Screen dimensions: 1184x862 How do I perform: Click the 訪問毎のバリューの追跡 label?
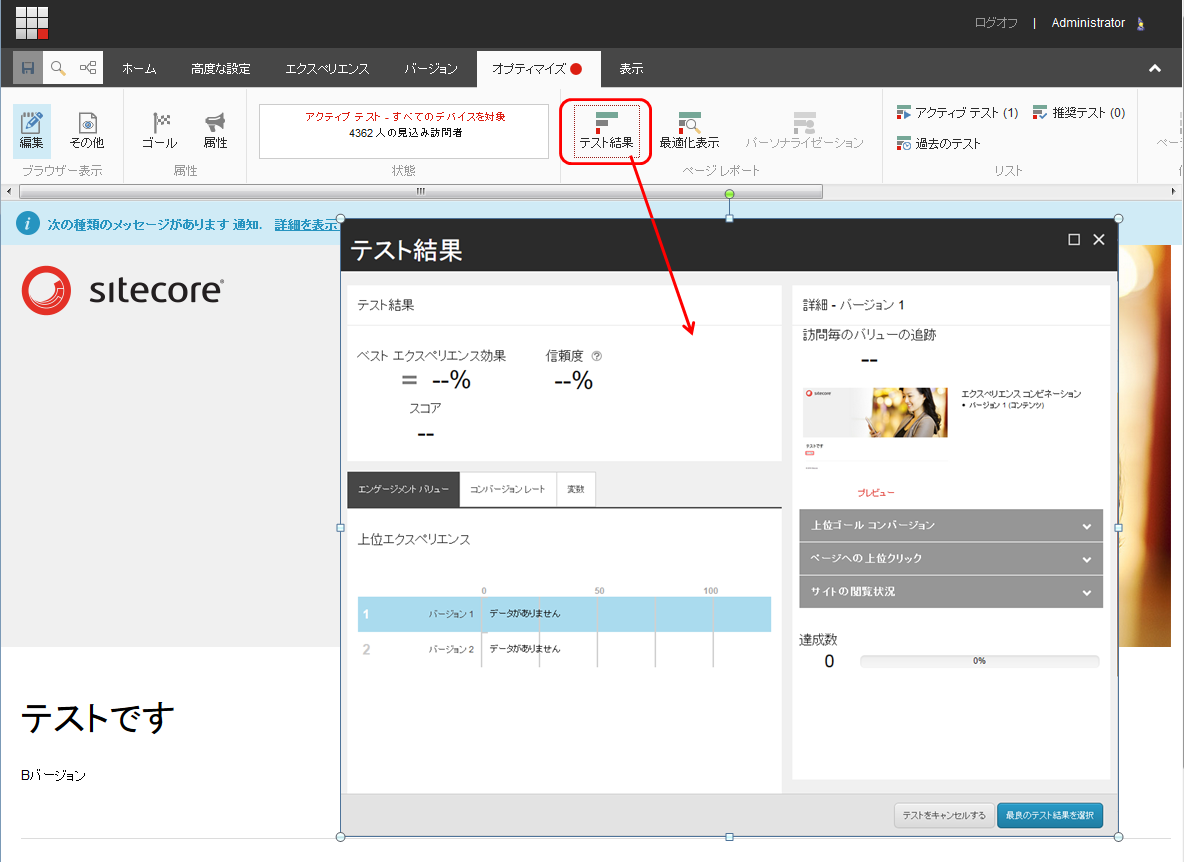click(869, 334)
